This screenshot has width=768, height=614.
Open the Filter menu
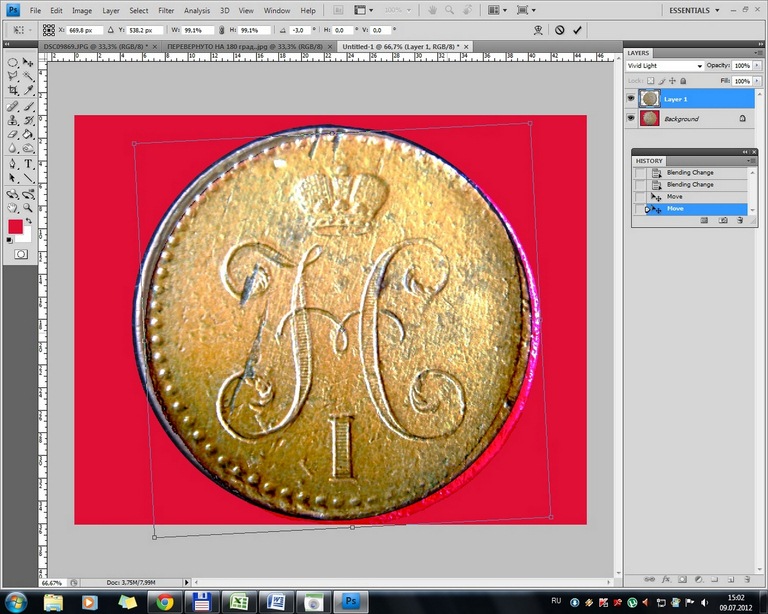166,10
